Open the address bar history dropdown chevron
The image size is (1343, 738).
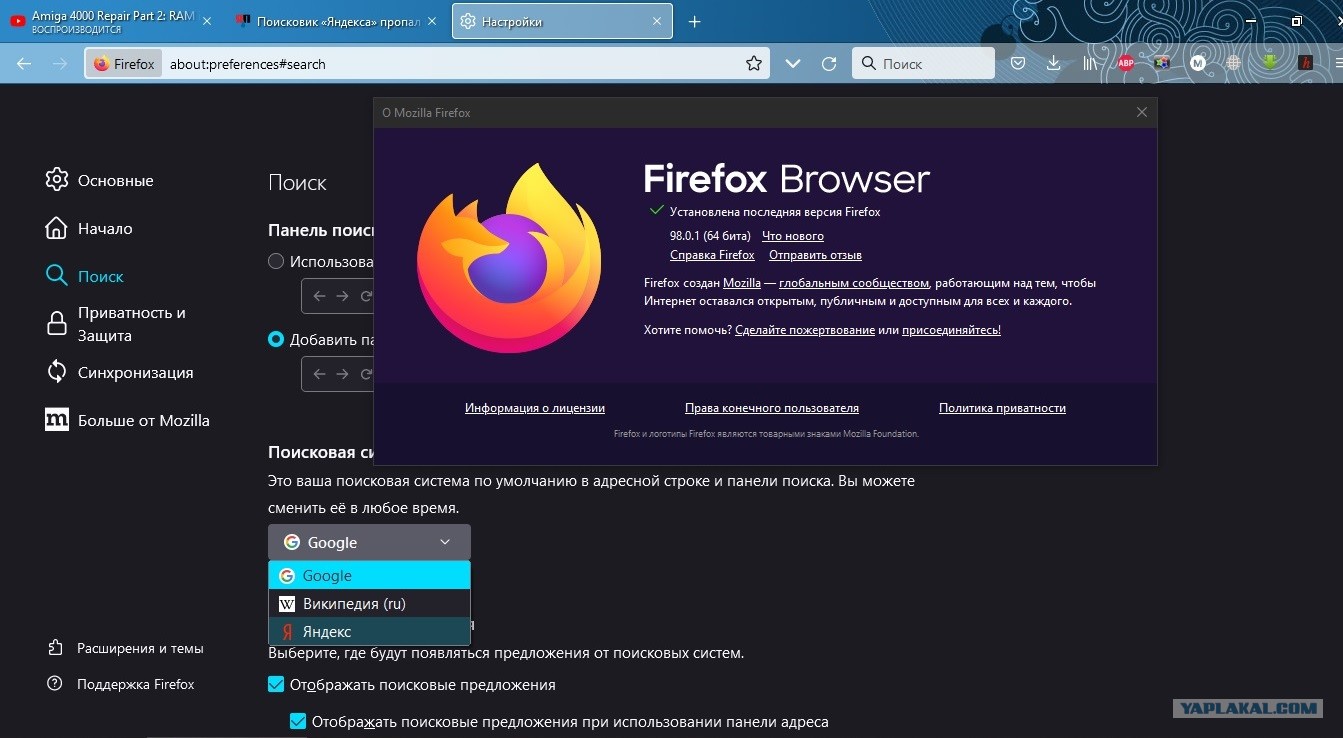(793, 63)
